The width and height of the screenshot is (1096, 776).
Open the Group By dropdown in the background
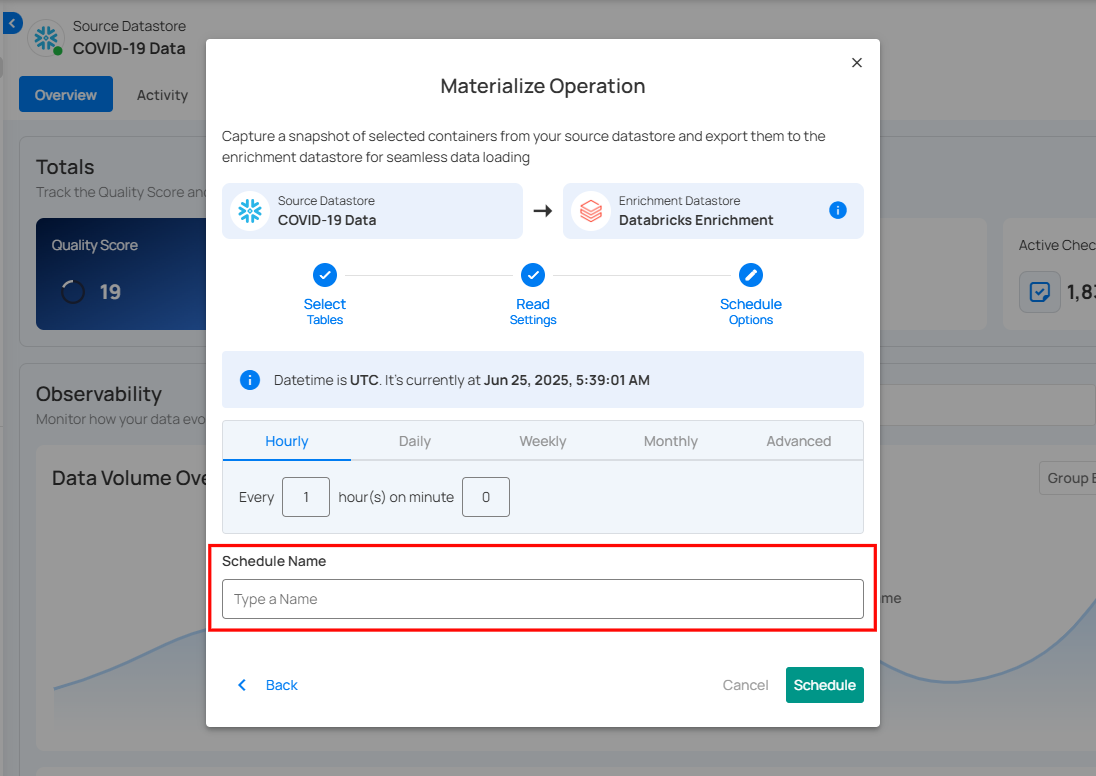(1067, 478)
